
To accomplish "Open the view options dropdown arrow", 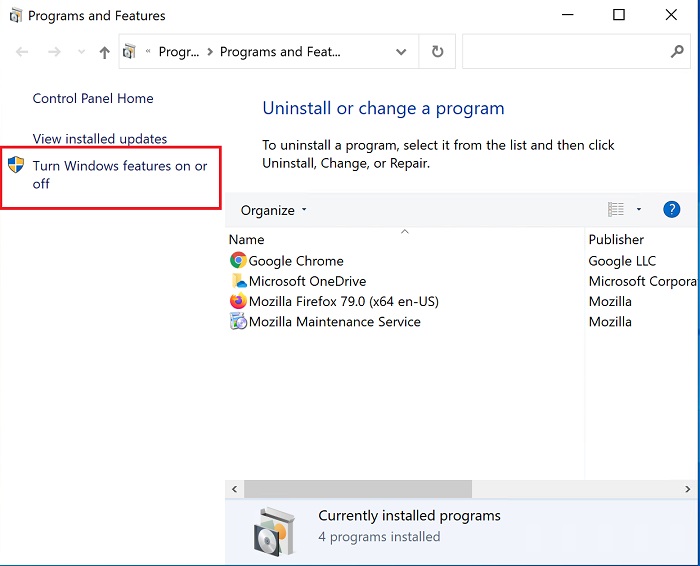I will pyautogui.click(x=639, y=210).
